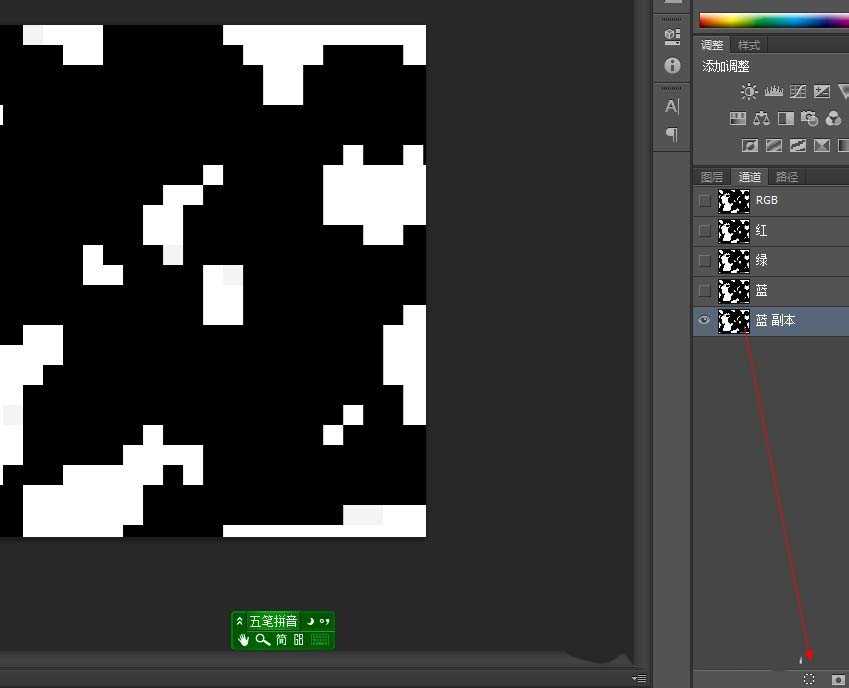
Task: Open the panel flyout menu at bottom
Action: pyautogui.click(x=639, y=679)
